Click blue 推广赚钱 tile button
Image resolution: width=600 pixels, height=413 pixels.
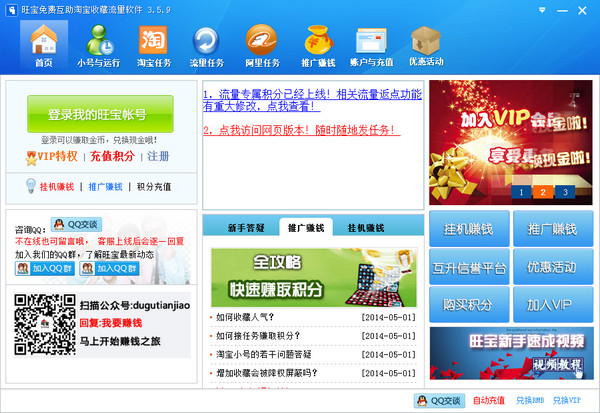point(553,229)
